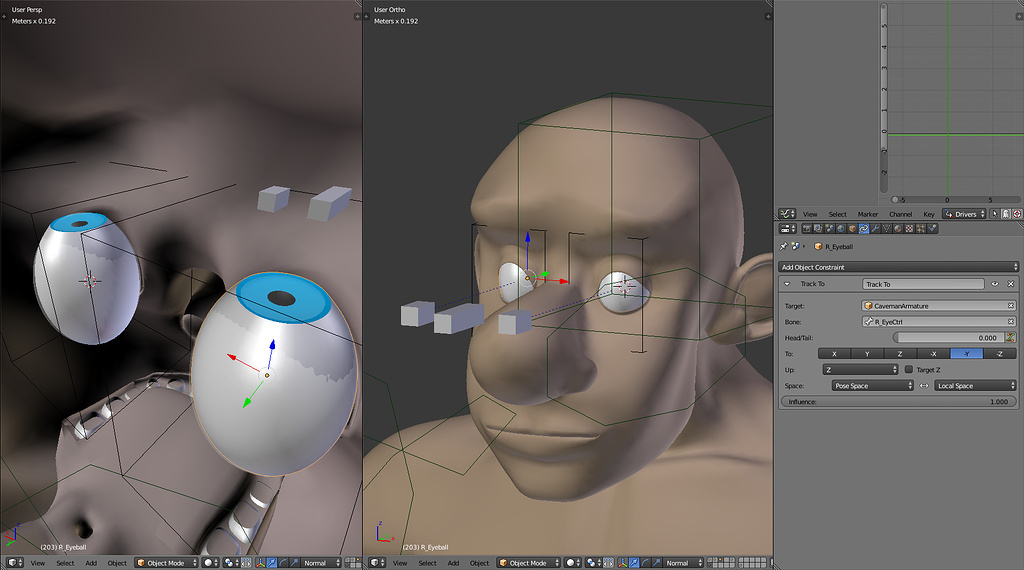Clear the CavemanArmature target field
Image resolution: width=1024 pixels, height=570 pixels.
click(1010, 306)
